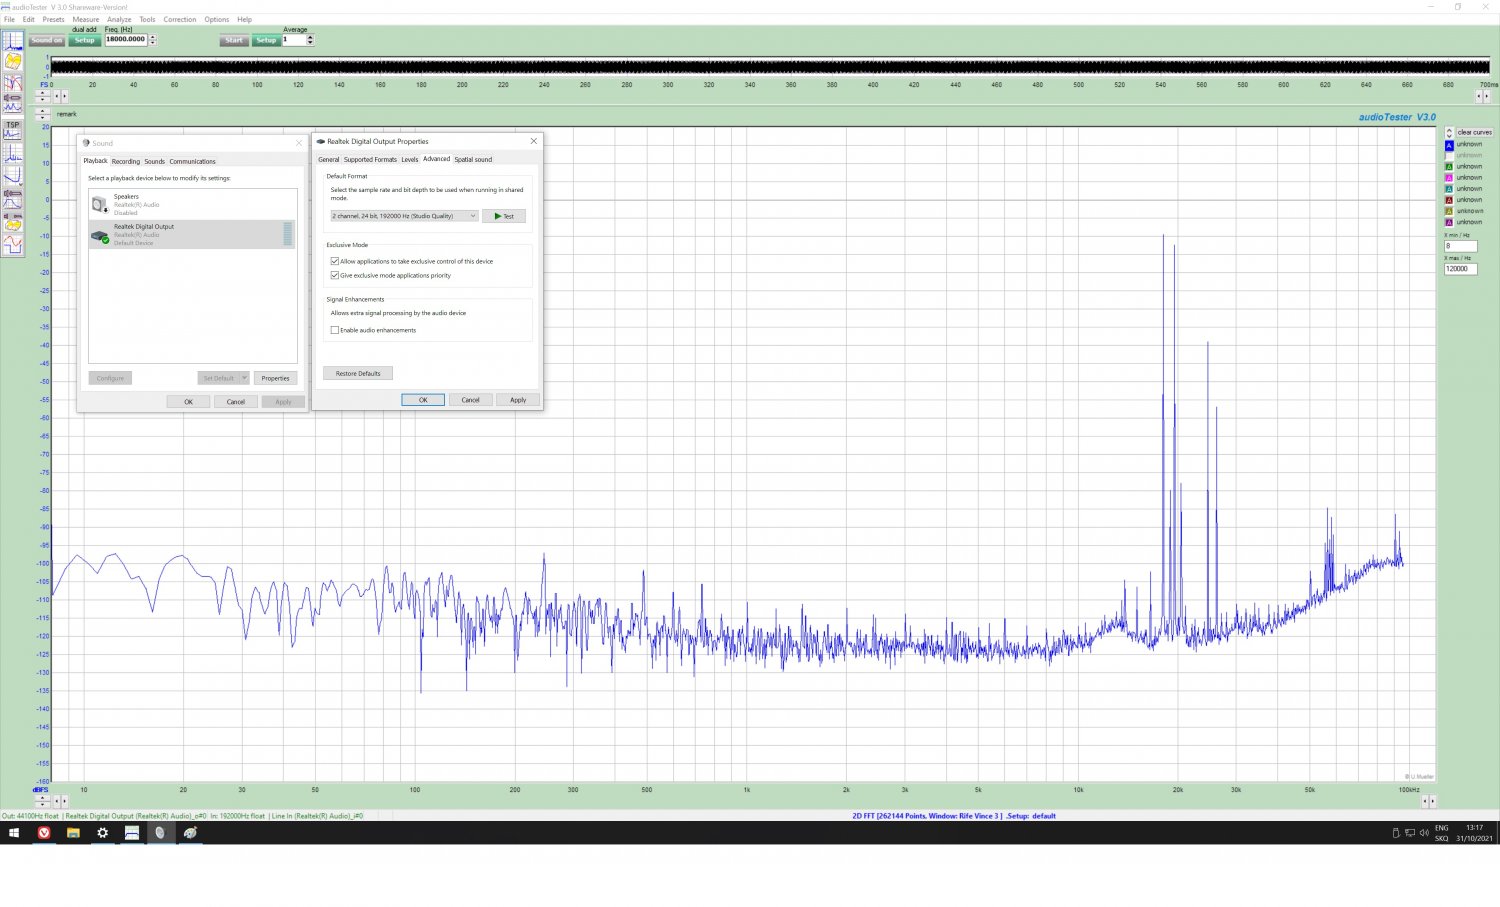The image size is (1500, 907).
Task: Select the oscilloscope sine/square wave tool
Action: pyautogui.click(x=13, y=244)
